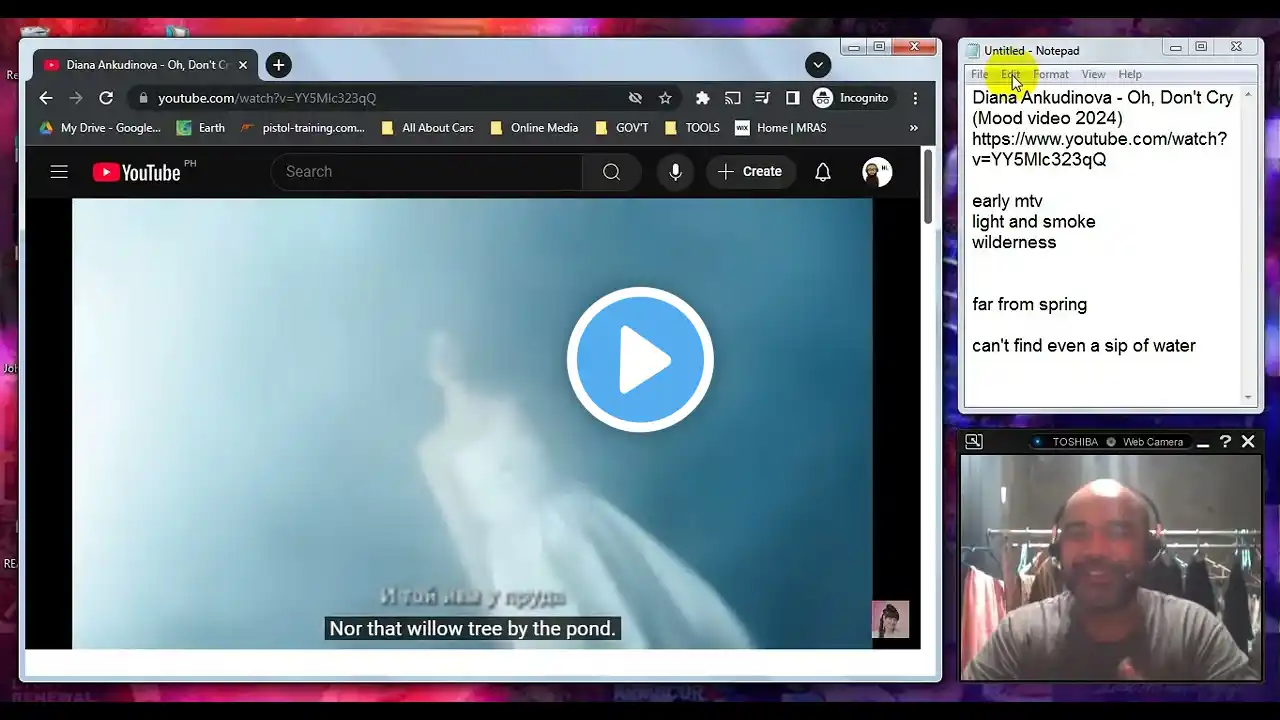Open the YouTube guide hamburger menu
Image resolution: width=1280 pixels, height=720 pixels.
point(59,172)
